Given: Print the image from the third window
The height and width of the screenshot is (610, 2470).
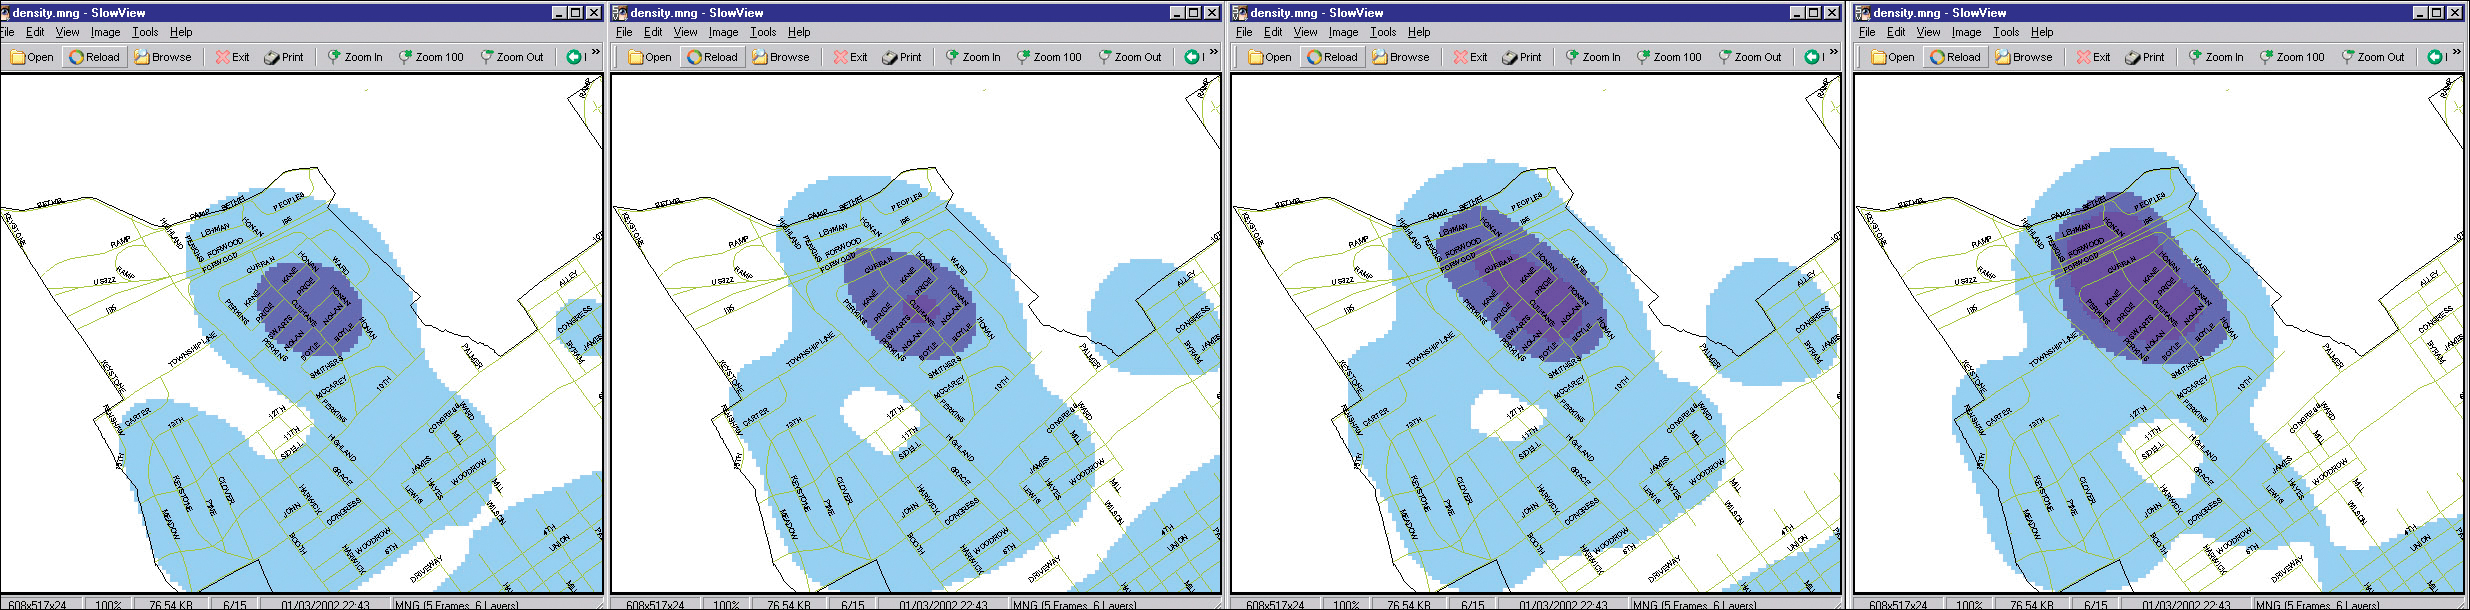Looking at the screenshot, I should pos(1522,57).
